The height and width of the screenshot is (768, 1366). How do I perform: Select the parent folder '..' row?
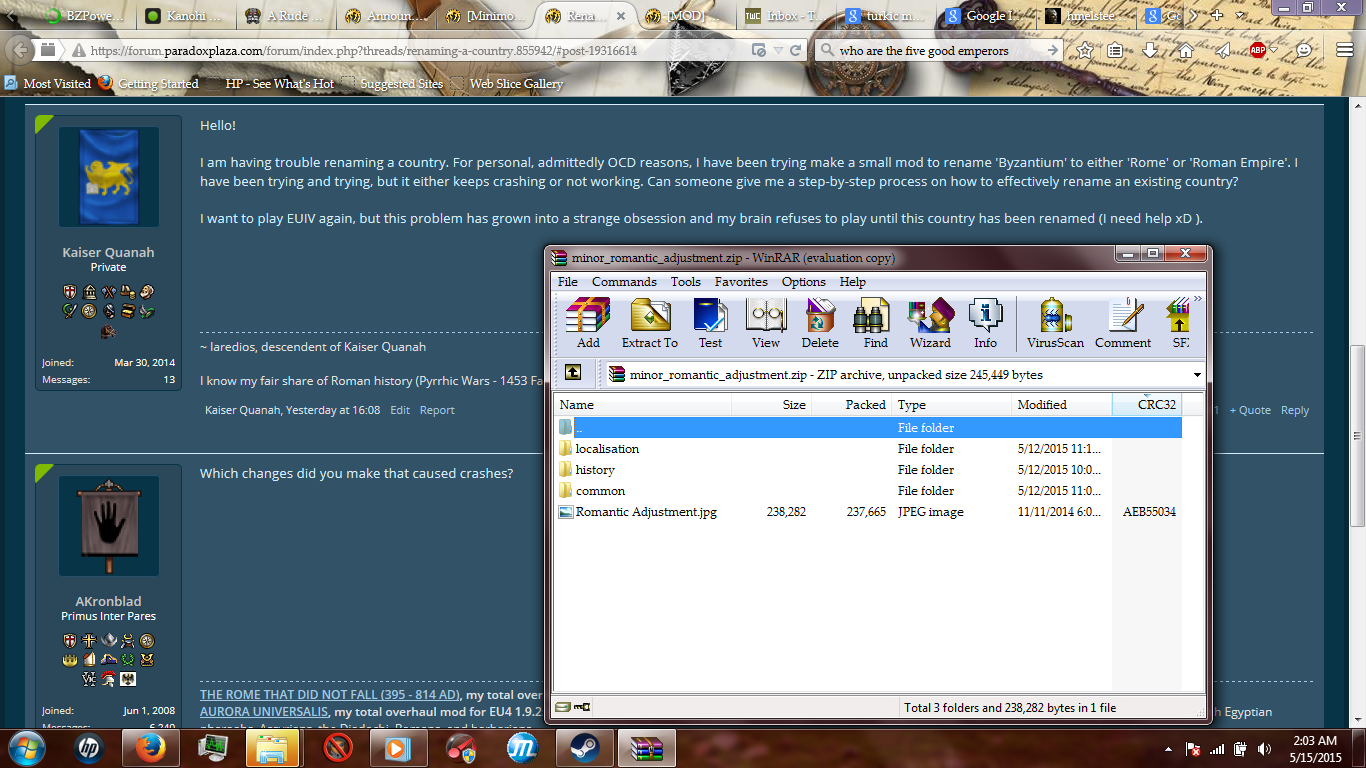[x=868, y=428]
